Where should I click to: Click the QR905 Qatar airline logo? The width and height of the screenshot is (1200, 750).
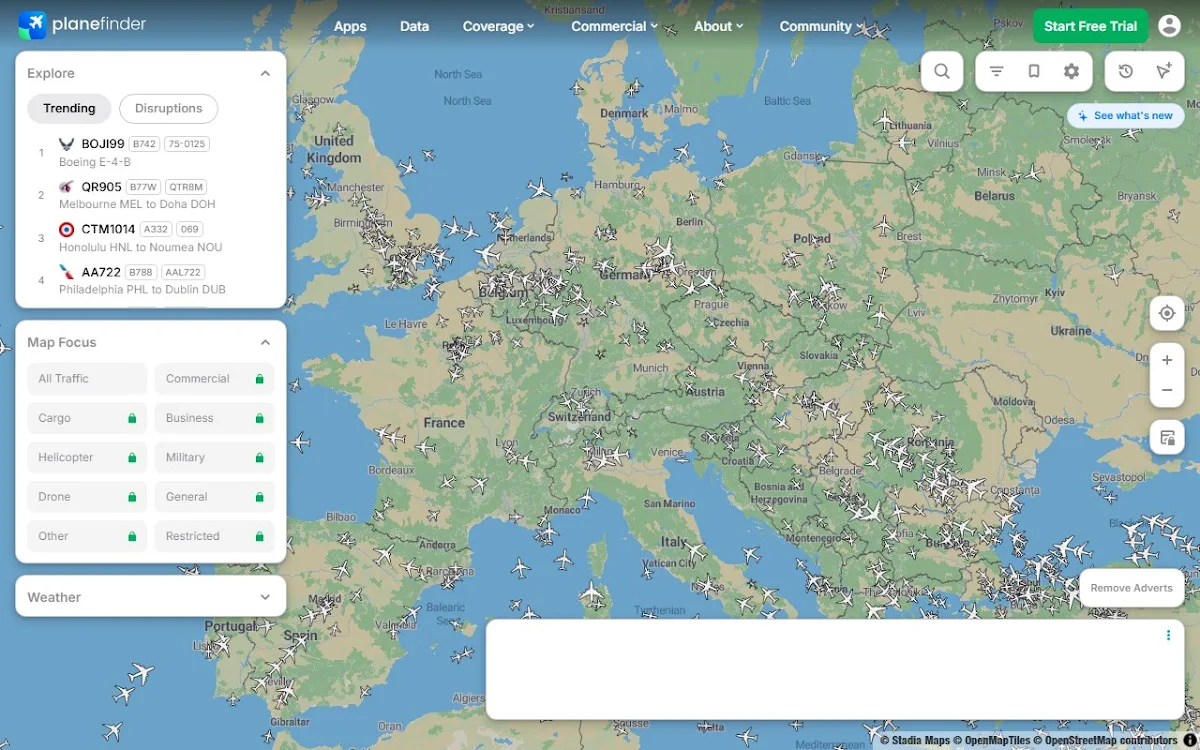point(67,187)
